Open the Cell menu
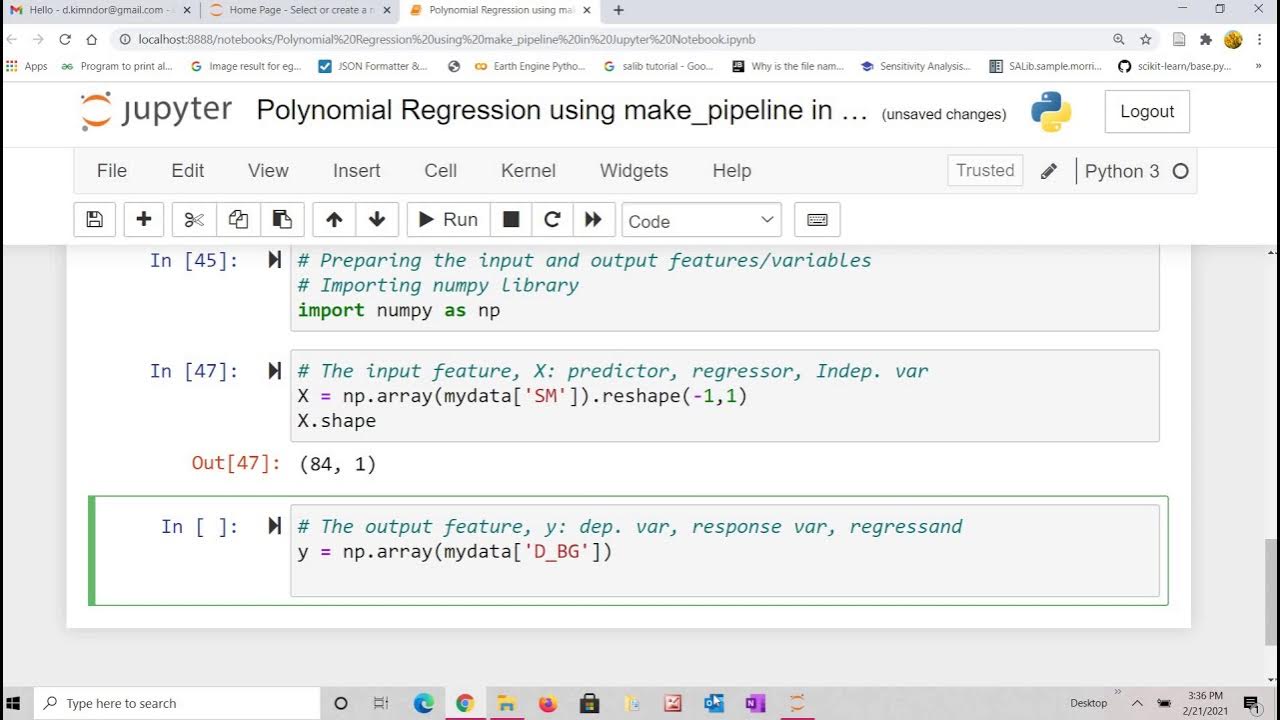Image resolution: width=1280 pixels, height=720 pixels. pyautogui.click(x=441, y=171)
